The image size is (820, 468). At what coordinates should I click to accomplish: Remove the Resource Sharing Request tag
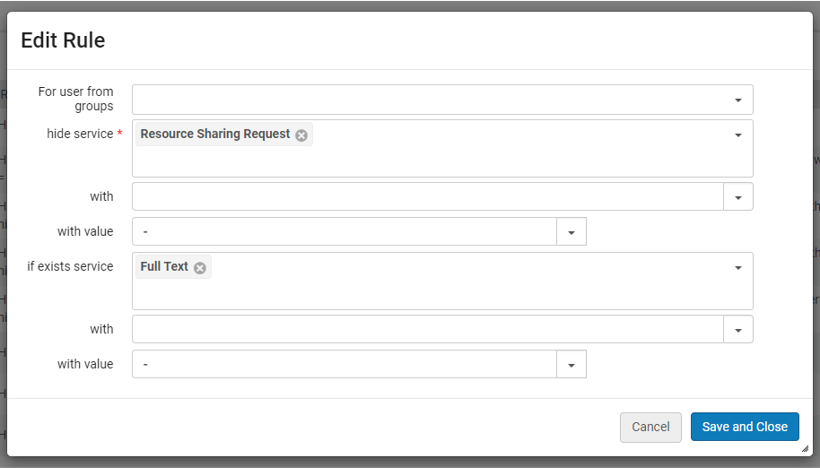click(301, 135)
